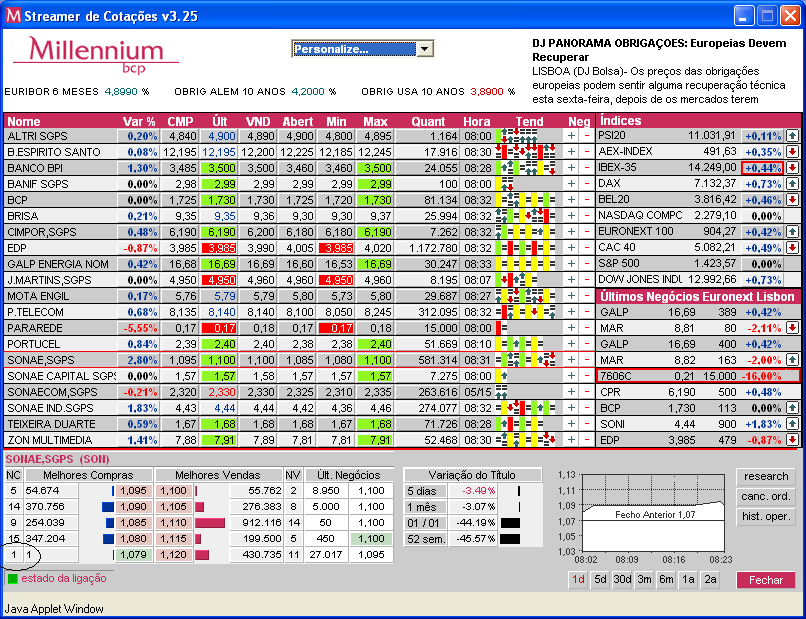Click the CPR last trade row
Image resolution: width=806 pixels, height=619 pixels.
pos(698,392)
